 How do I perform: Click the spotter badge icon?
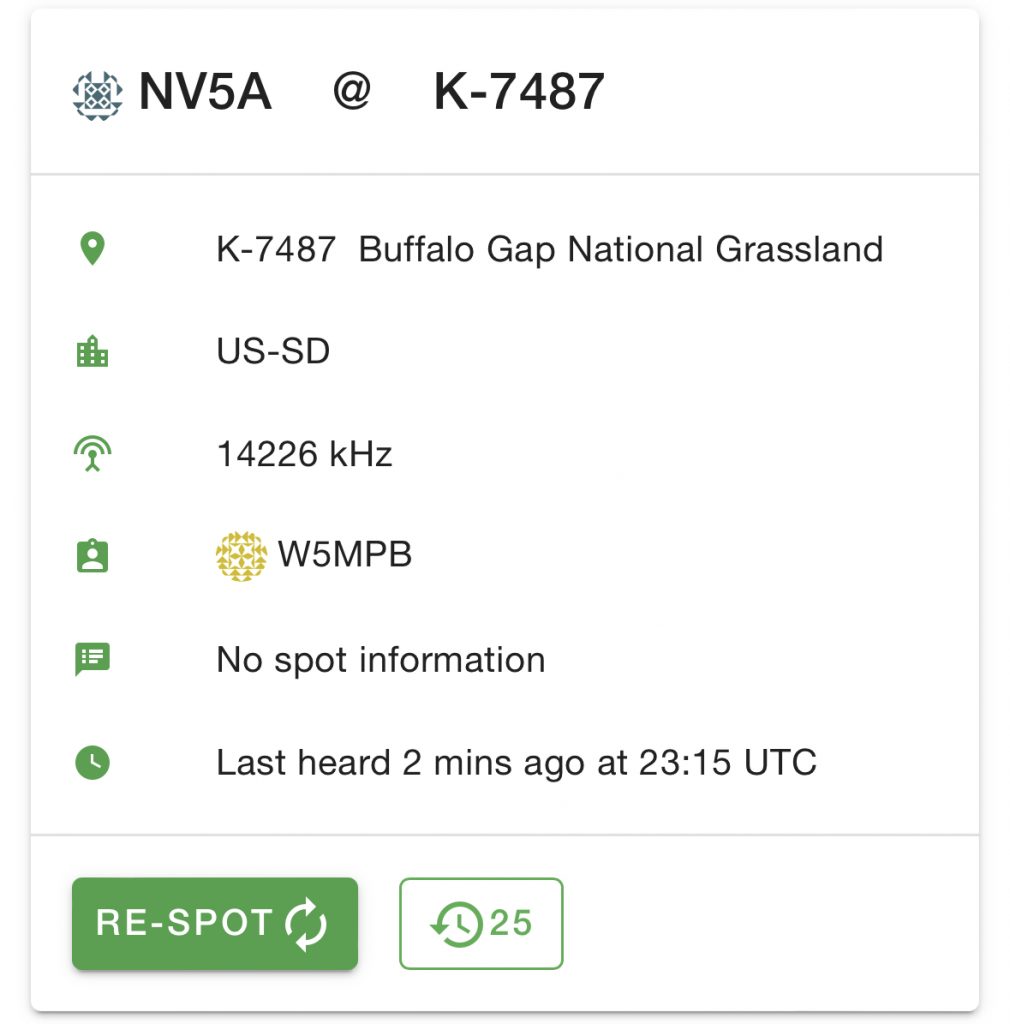(x=92, y=557)
